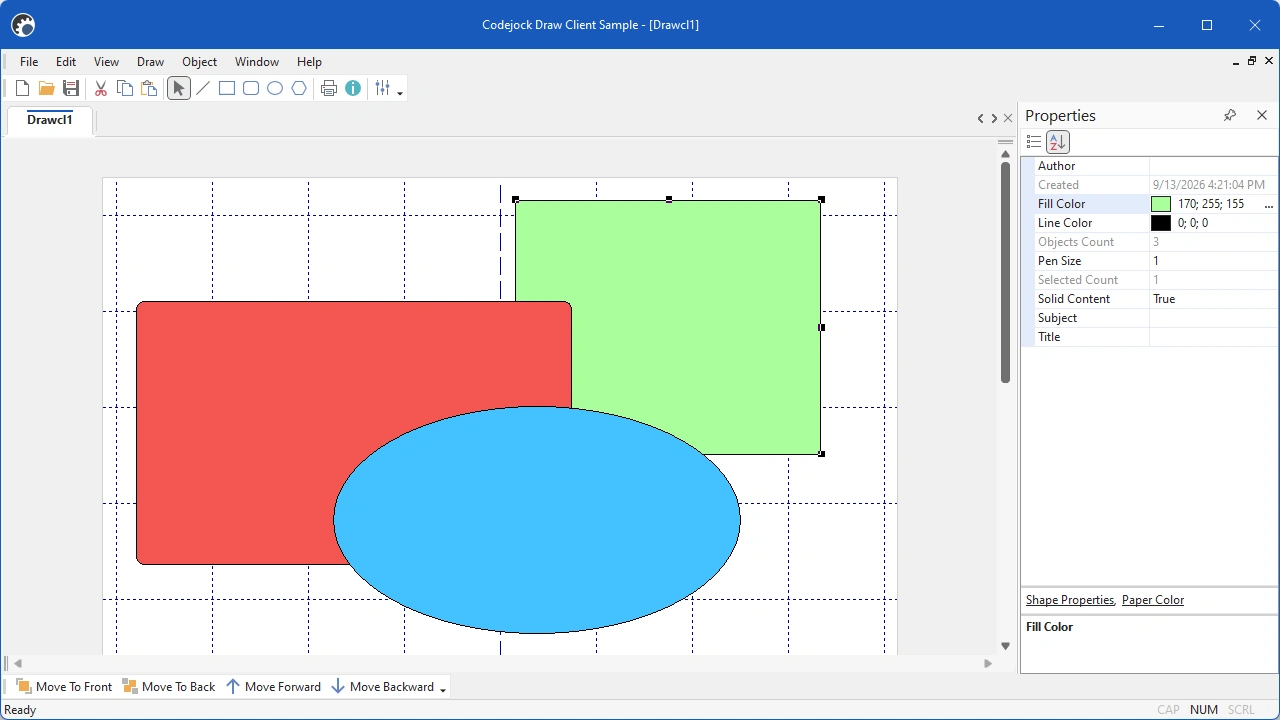
Task: Select the Drawcl1 document tab
Action: click(50, 120)
